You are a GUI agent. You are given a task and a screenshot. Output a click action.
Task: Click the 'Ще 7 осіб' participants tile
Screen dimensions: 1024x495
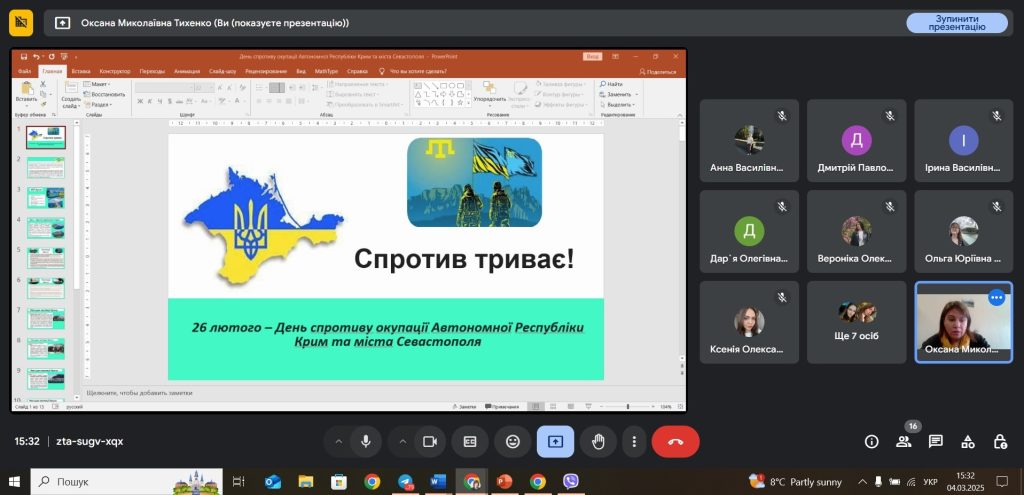856,322
